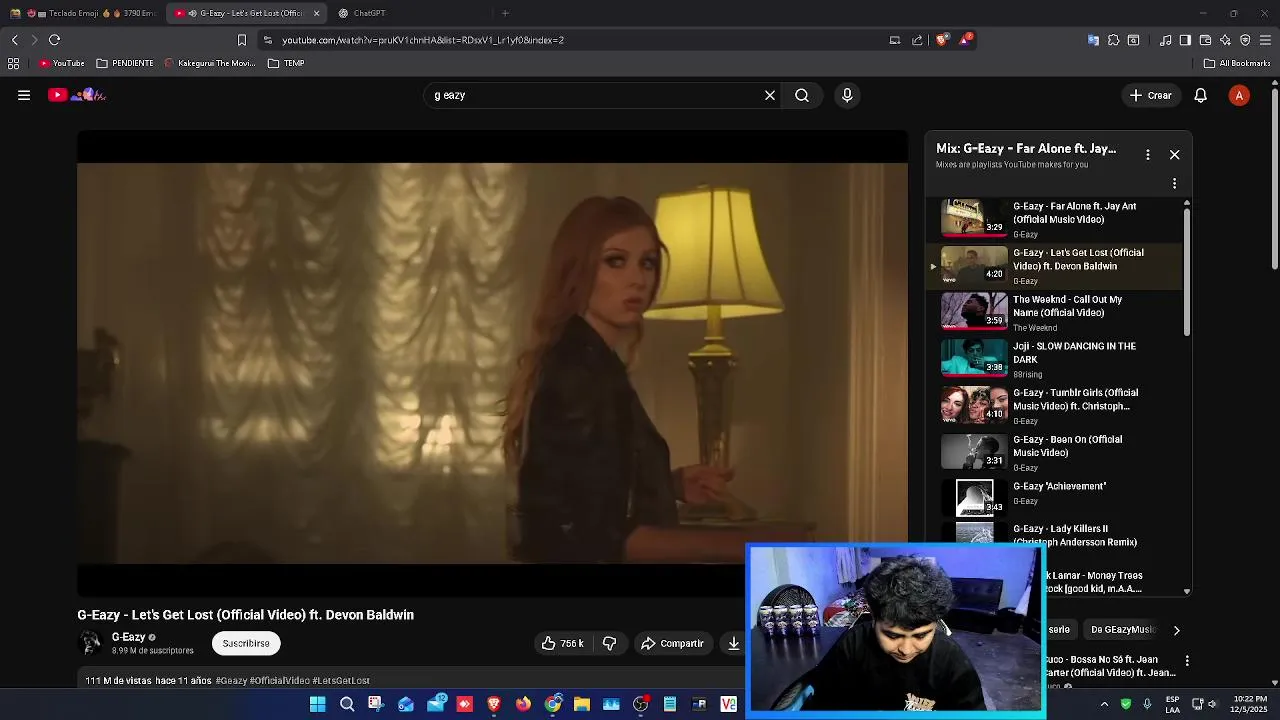The height and width of the screenshot is (720, 1280).
Task: Close the G-Eazy YouTube tab
Action: tap(317, 13)
